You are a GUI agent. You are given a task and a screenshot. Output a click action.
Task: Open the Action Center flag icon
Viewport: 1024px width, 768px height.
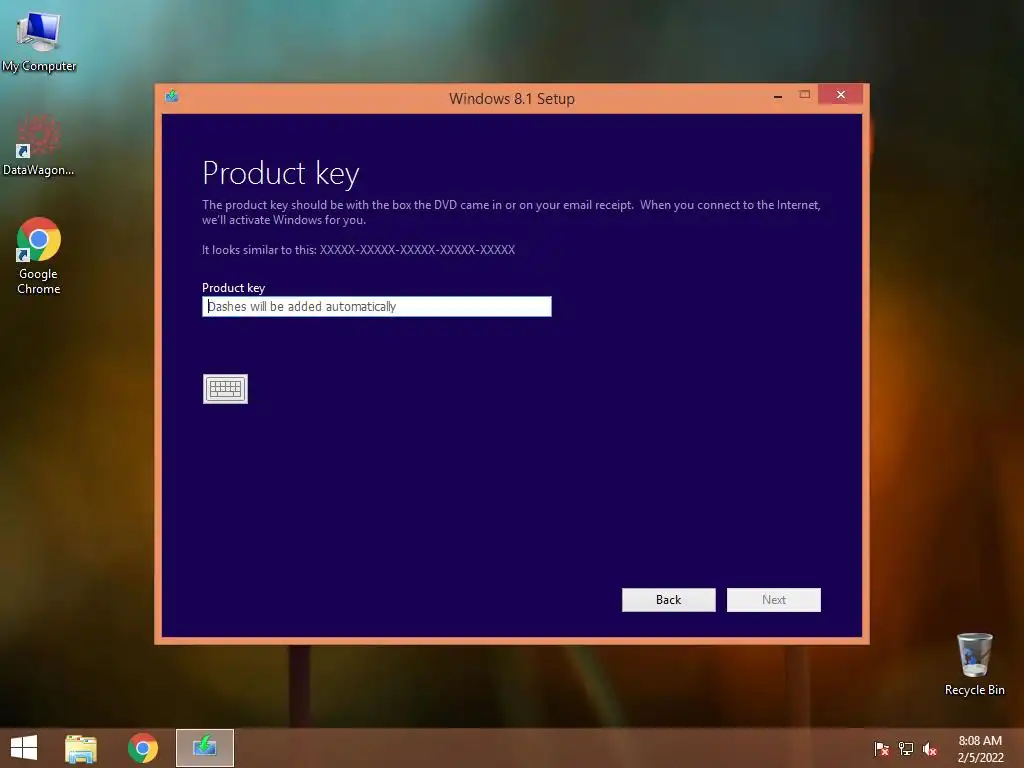pyautogui.click(x=882, y=748)
